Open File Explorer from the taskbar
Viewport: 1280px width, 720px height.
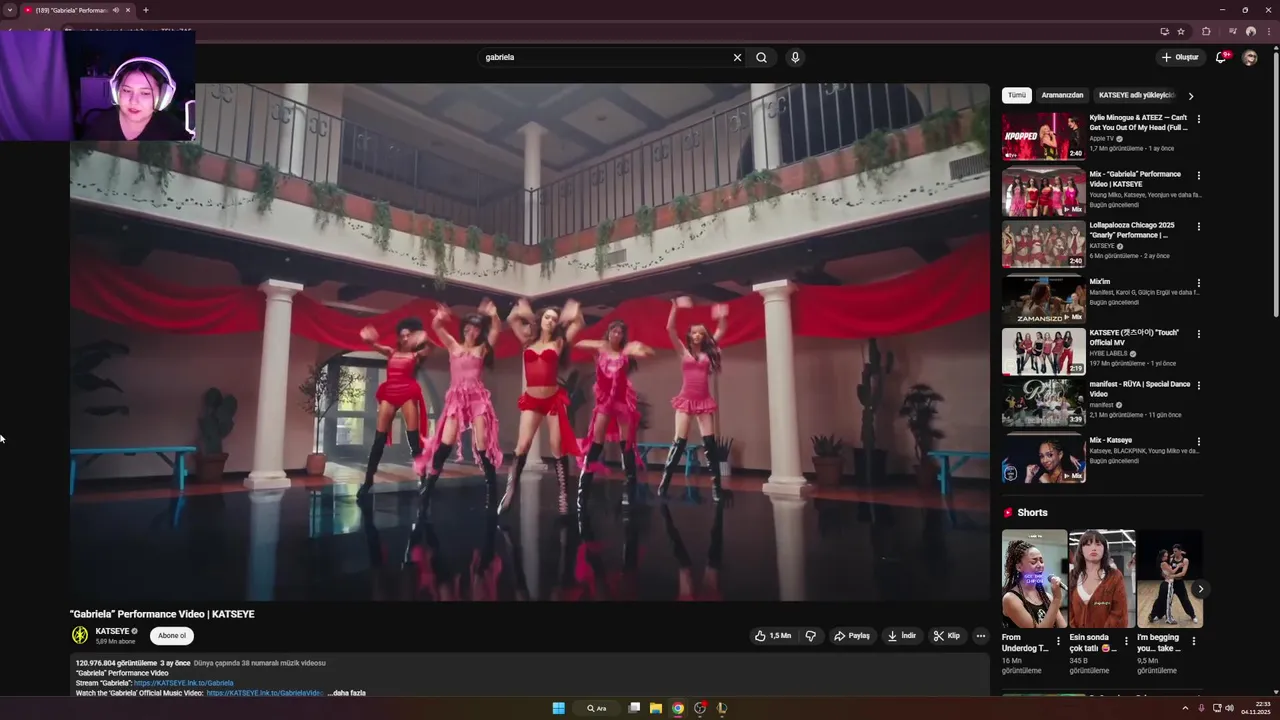click(x=656, y=708)
